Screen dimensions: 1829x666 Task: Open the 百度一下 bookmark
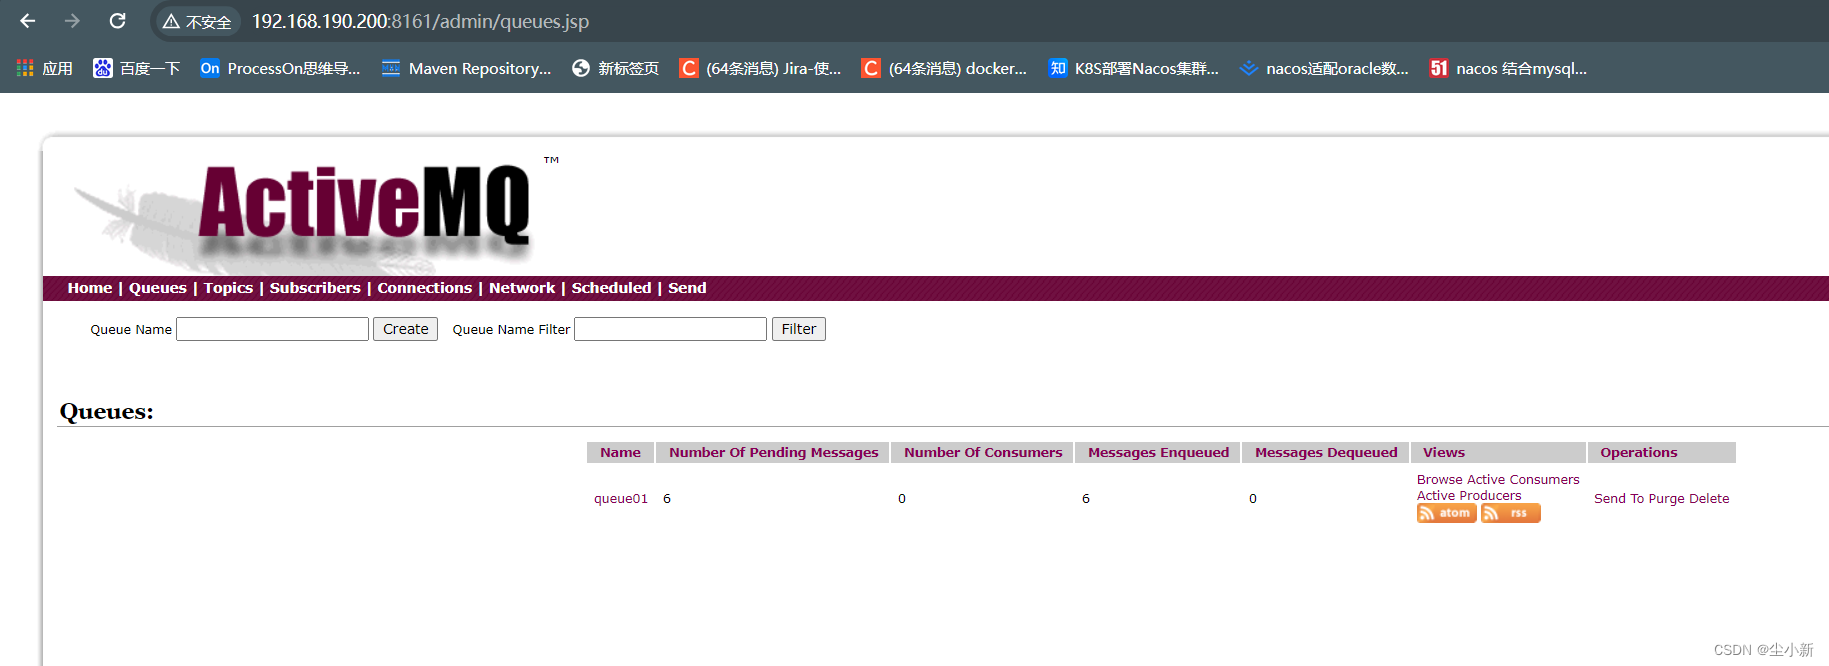coord(137,68)
